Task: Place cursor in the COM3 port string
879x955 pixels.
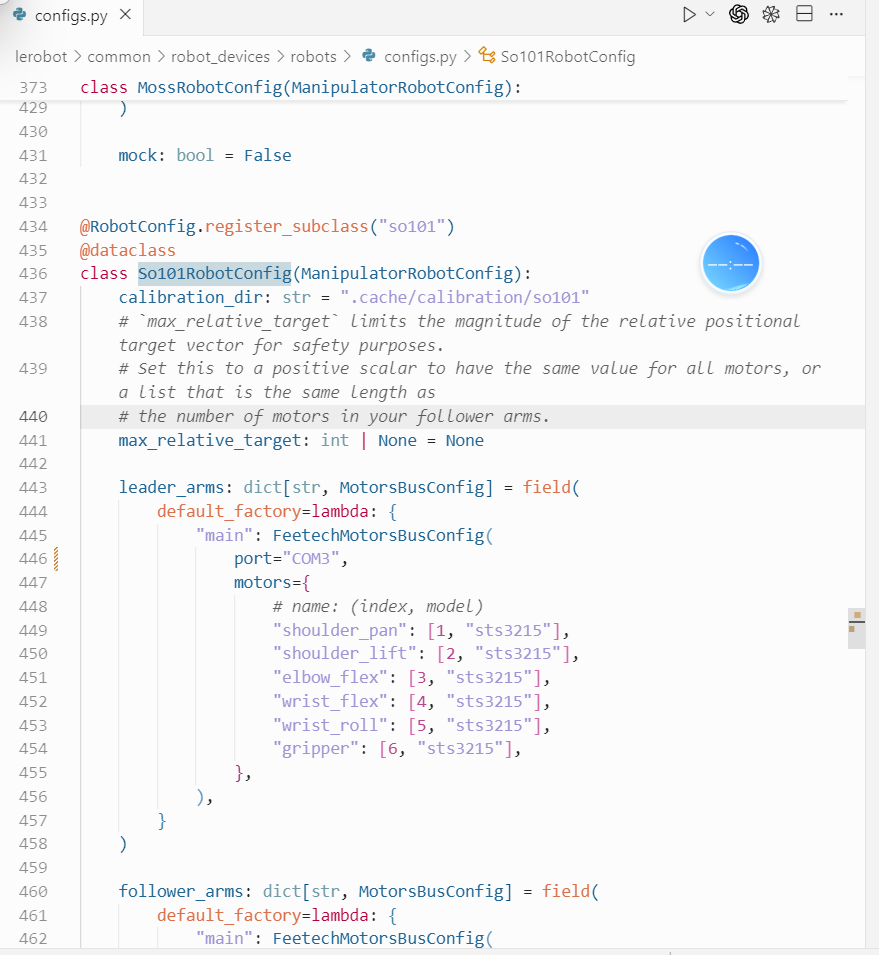Action: pos(311,559)
